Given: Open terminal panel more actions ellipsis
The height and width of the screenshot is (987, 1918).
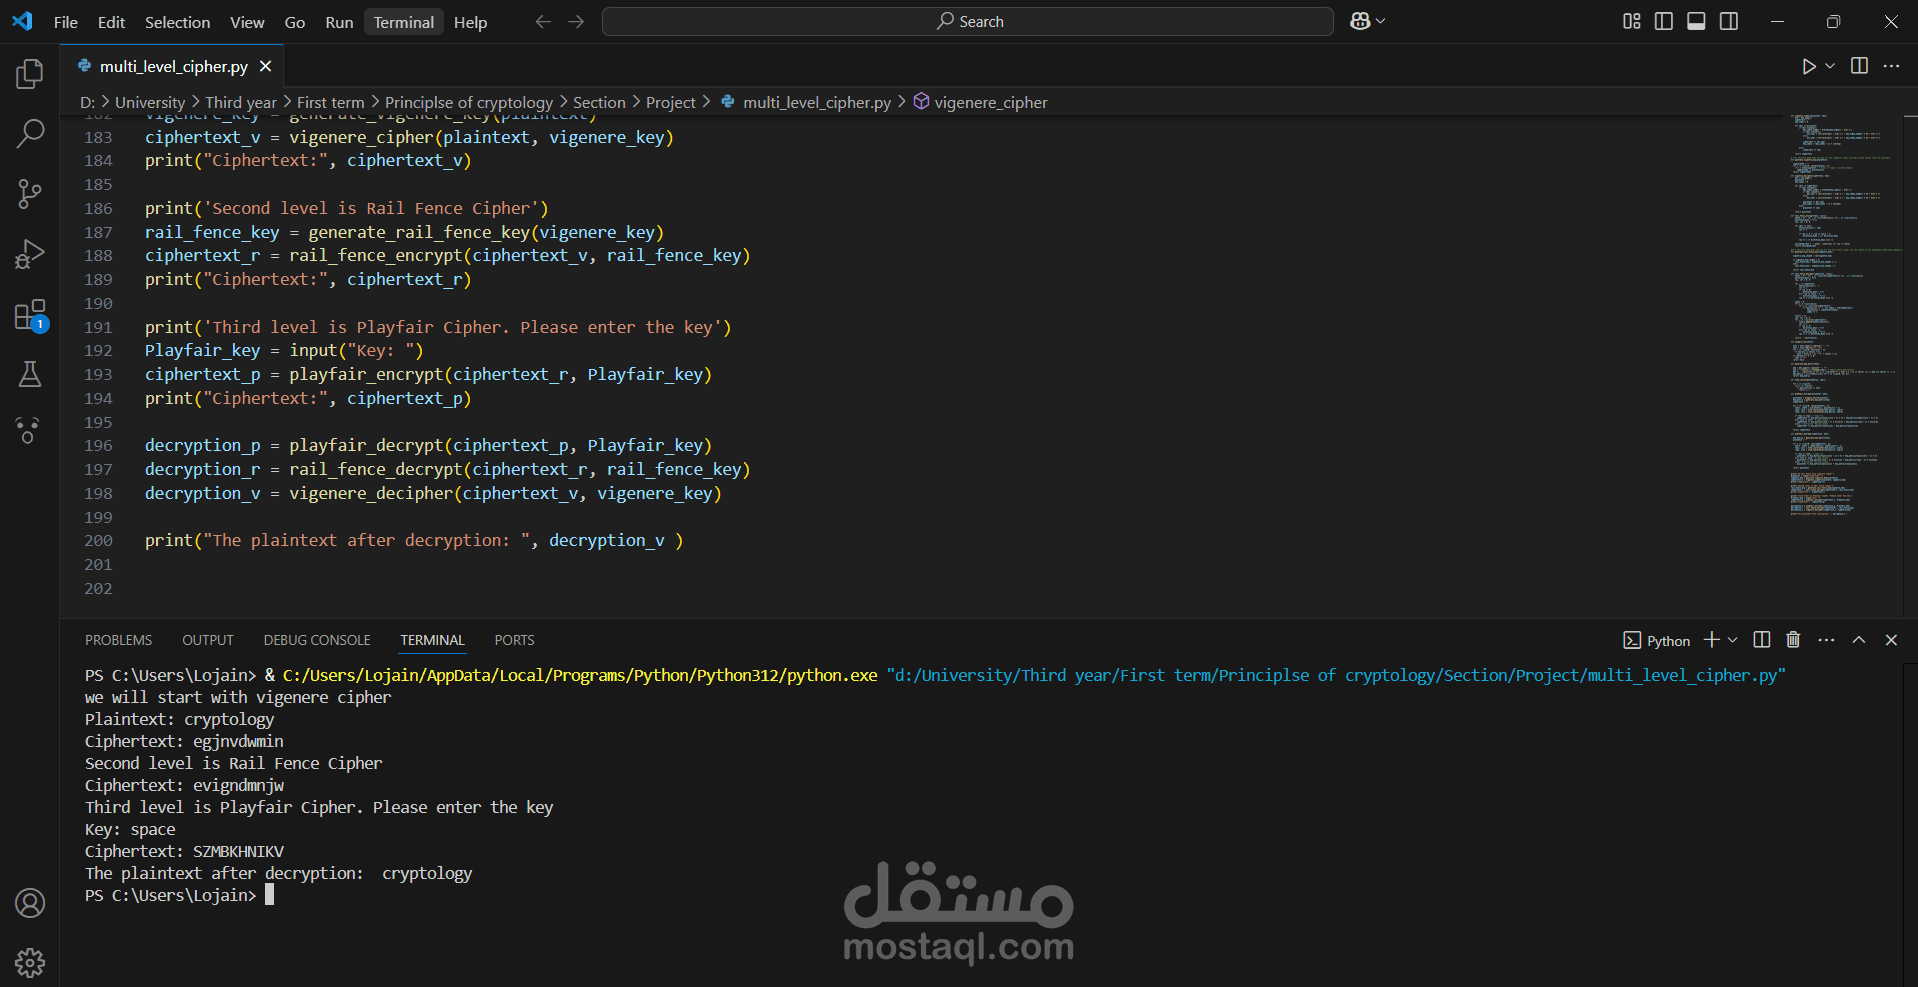Looking at the screenshot, I should point(1826,640).
